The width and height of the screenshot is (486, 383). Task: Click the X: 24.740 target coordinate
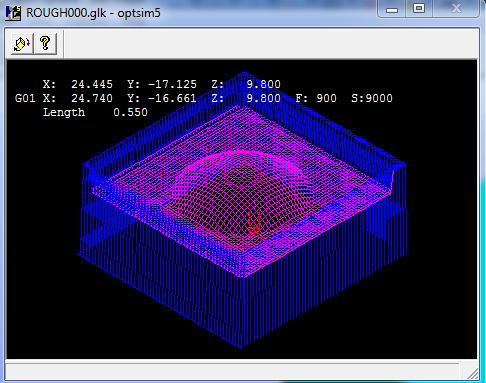tap(78, 98)
